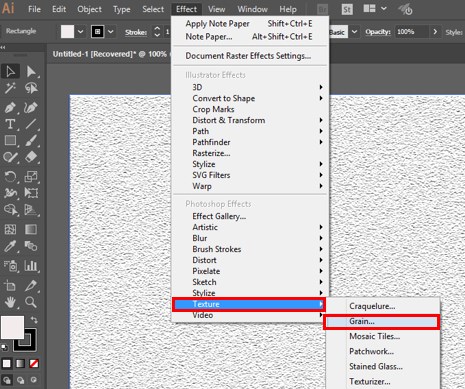Select the Eraser tool
The width and height of the screenshot is (465, 389).
click(31, 157)
